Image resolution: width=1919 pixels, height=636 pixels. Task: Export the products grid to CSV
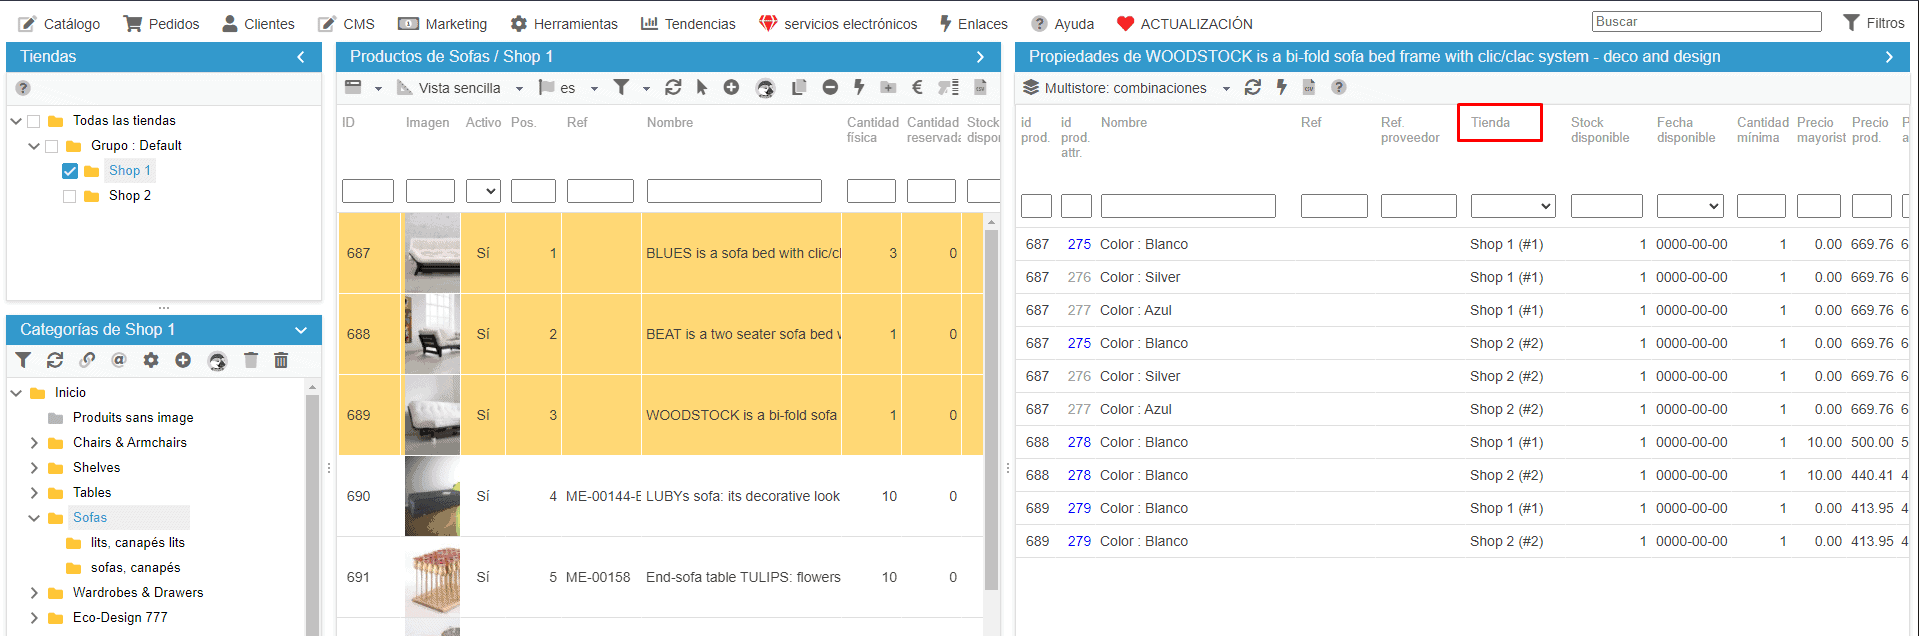point(980,88)
